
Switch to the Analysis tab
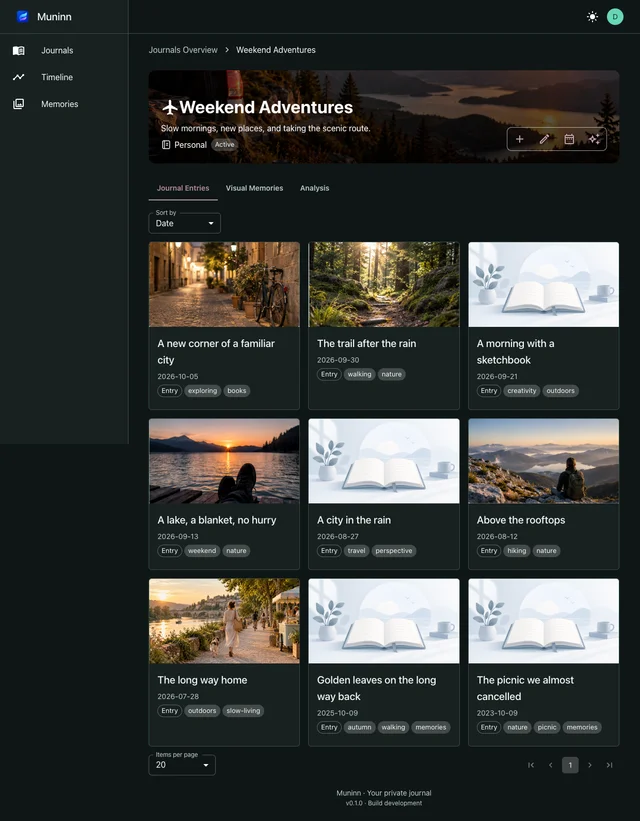coord(314,188)
